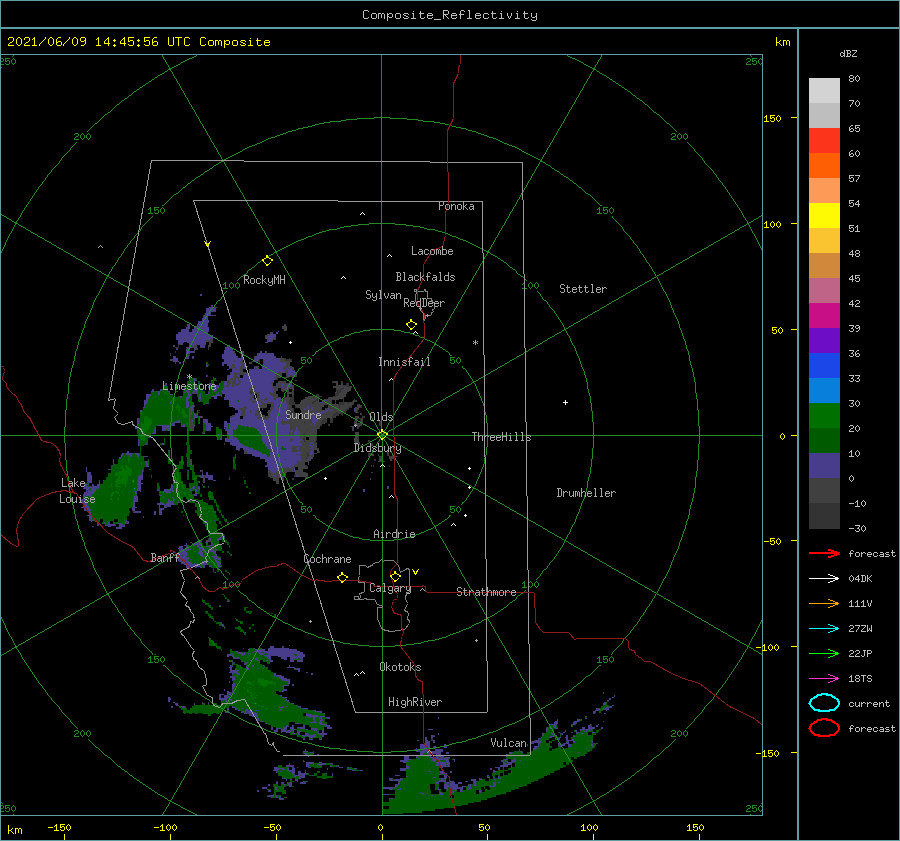Image resolution: width=900 pixels, height=841 pixels.
Task: Click the Banff label
Action: [x=165, y=558]
